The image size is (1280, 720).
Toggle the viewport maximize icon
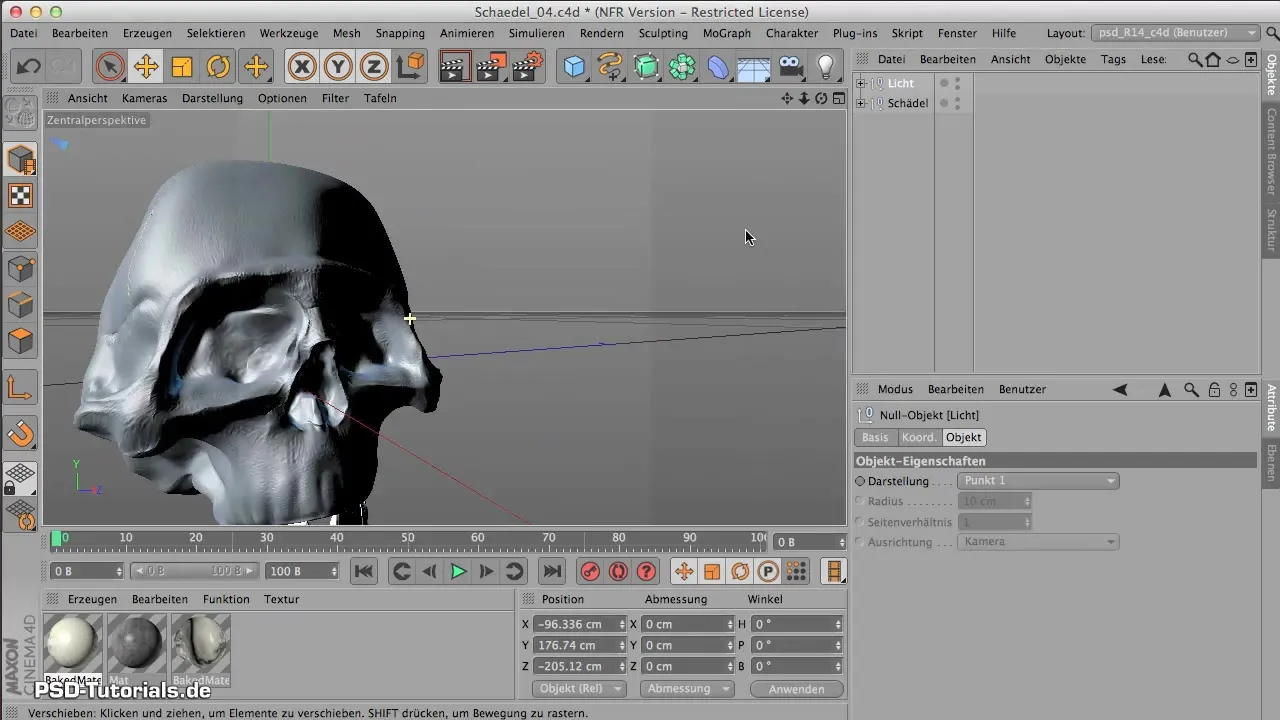[x=837, y=98]
